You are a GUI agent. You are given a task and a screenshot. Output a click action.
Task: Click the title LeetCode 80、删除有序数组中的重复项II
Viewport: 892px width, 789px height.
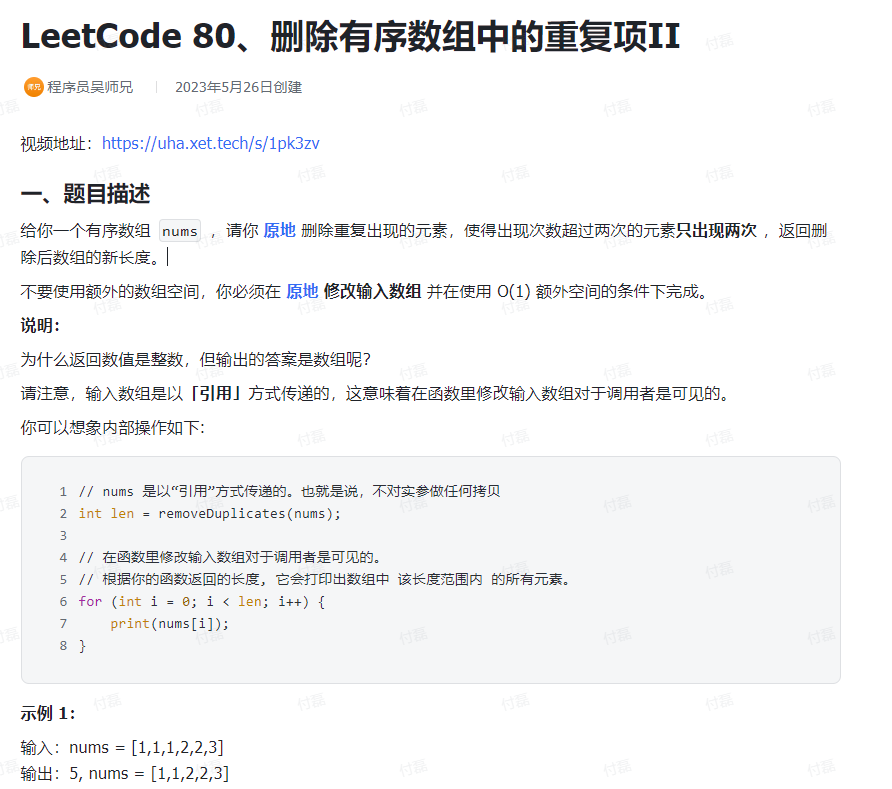(x=350, y=36)
